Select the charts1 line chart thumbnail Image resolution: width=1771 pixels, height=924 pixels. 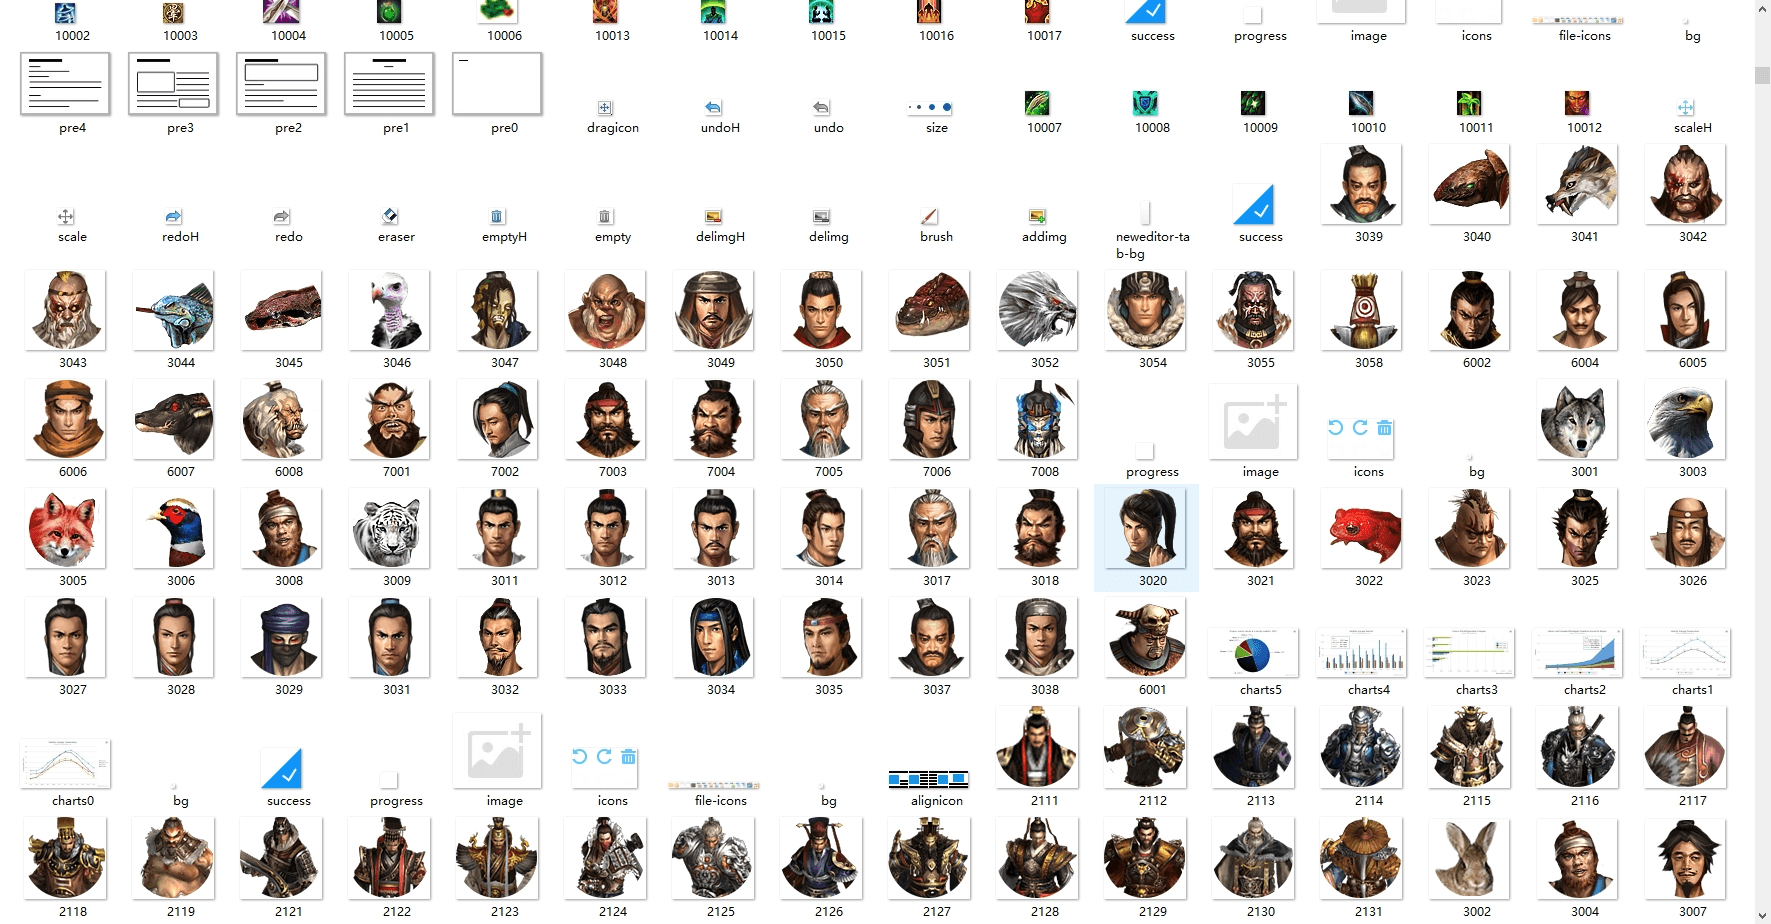(x=1685, y=653)
